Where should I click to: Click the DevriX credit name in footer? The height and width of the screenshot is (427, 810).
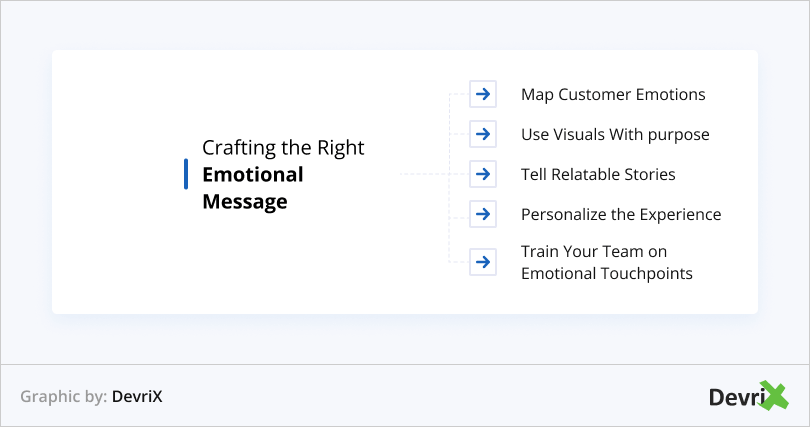(x=137, y=397)
